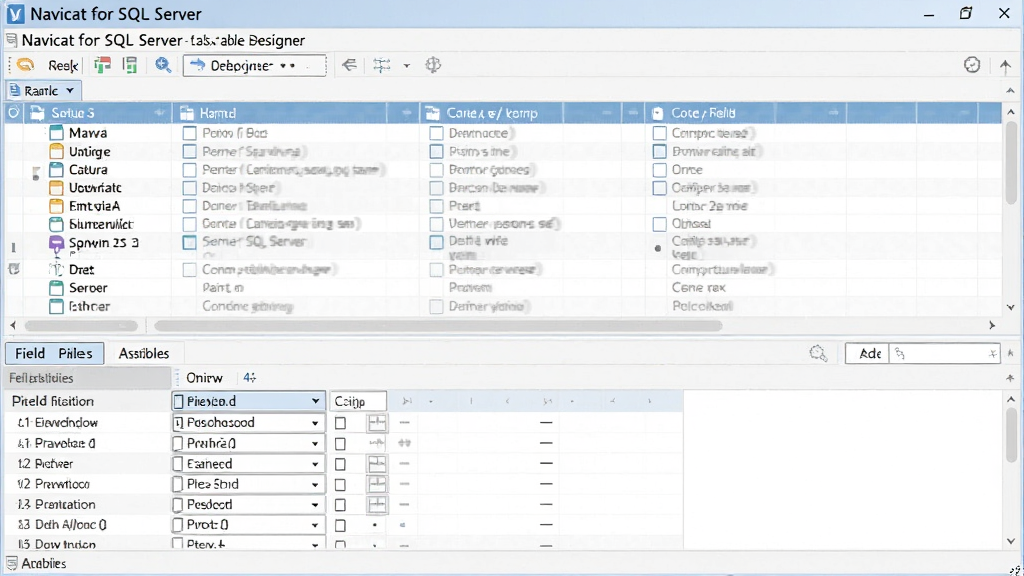The width and height of the screenshot is (1024, 576).
Task: Toggle the Cone / Felil checkbox in the Mavva row
Action: point(660,133)
